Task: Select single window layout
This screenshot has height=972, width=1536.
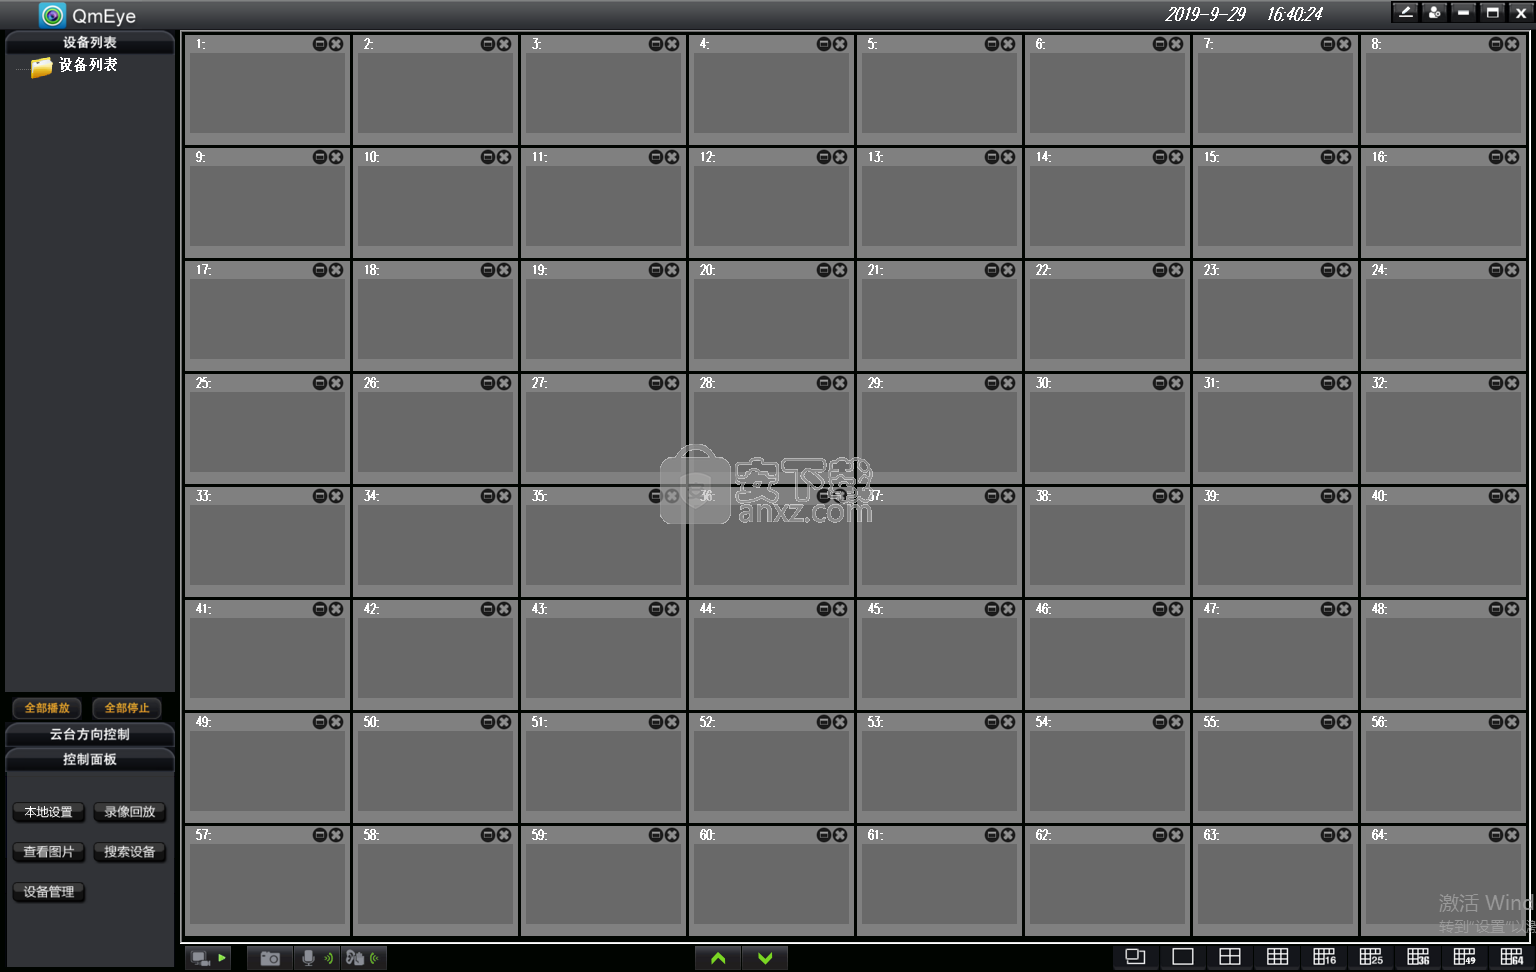Action: point(1183,957)
